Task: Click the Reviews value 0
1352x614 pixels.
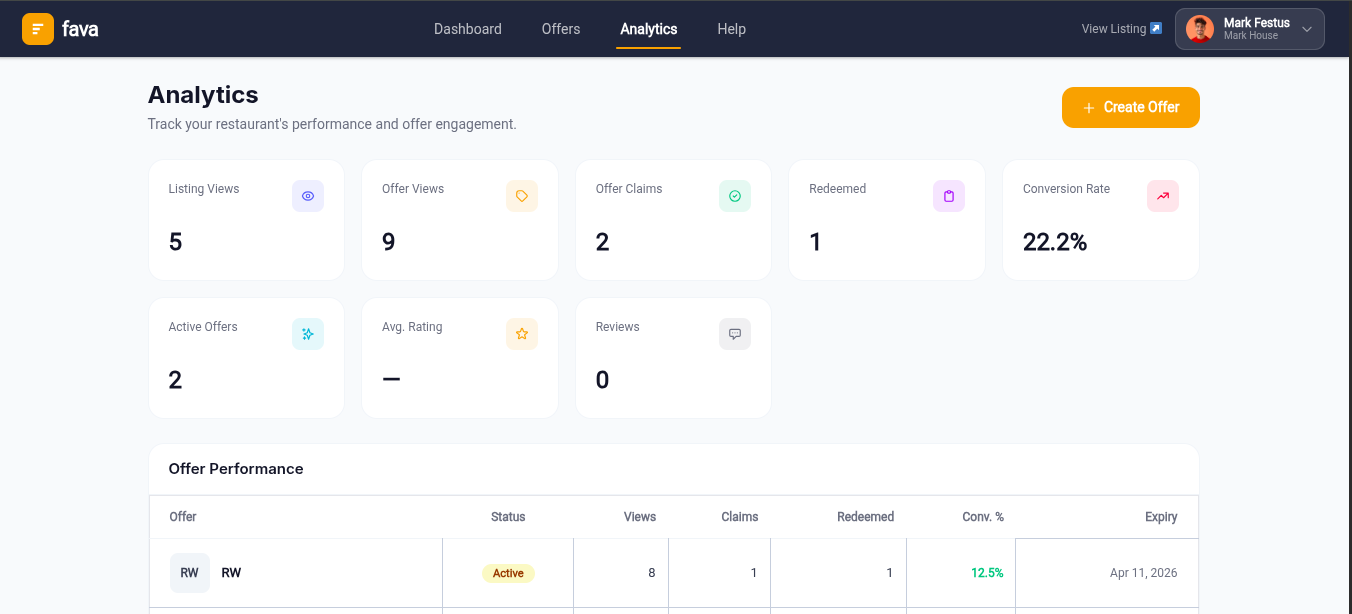Action: [x=602, y=380]
